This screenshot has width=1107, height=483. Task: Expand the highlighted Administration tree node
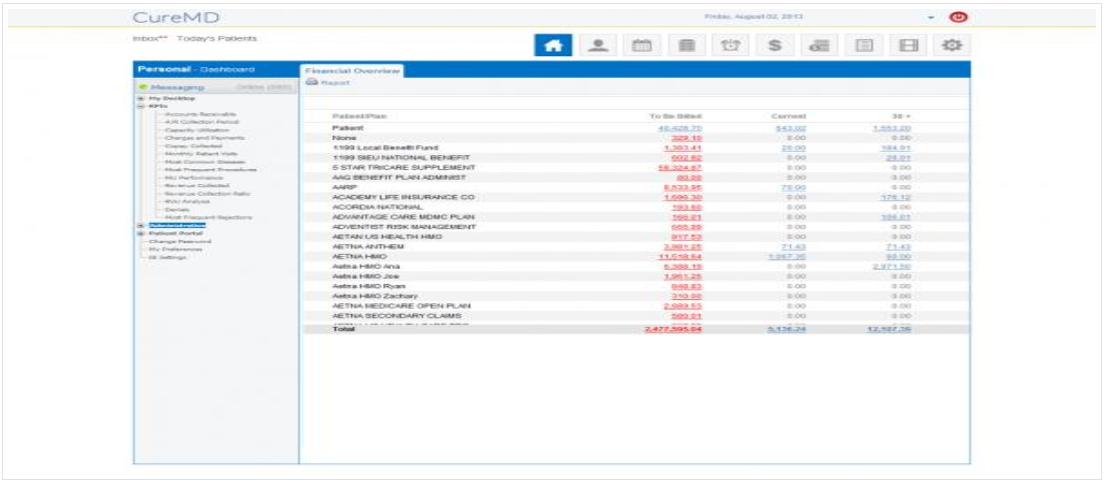[x=140, y=225]
